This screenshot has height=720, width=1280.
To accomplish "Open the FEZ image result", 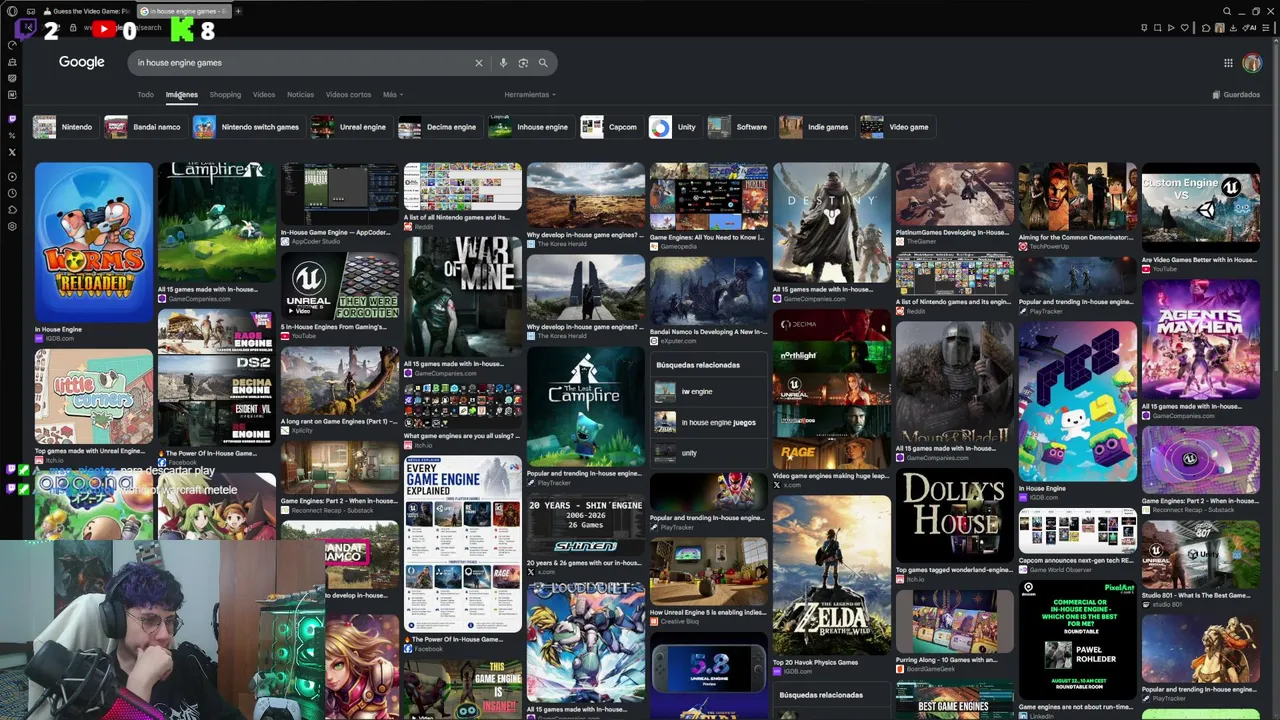I will pyautogui.click(x=1077, y=401).
